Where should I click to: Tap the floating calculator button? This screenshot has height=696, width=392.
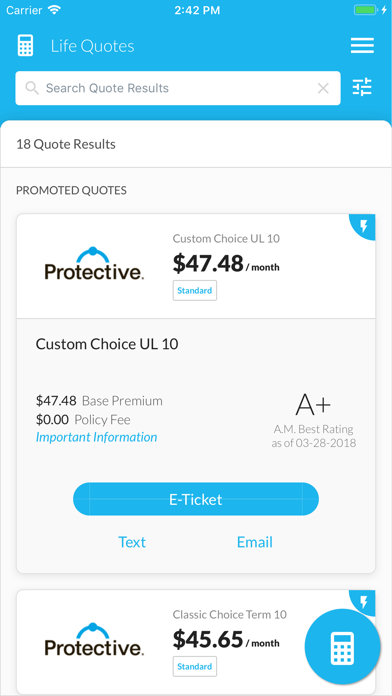pyautogui.click(x=342, y=646)
